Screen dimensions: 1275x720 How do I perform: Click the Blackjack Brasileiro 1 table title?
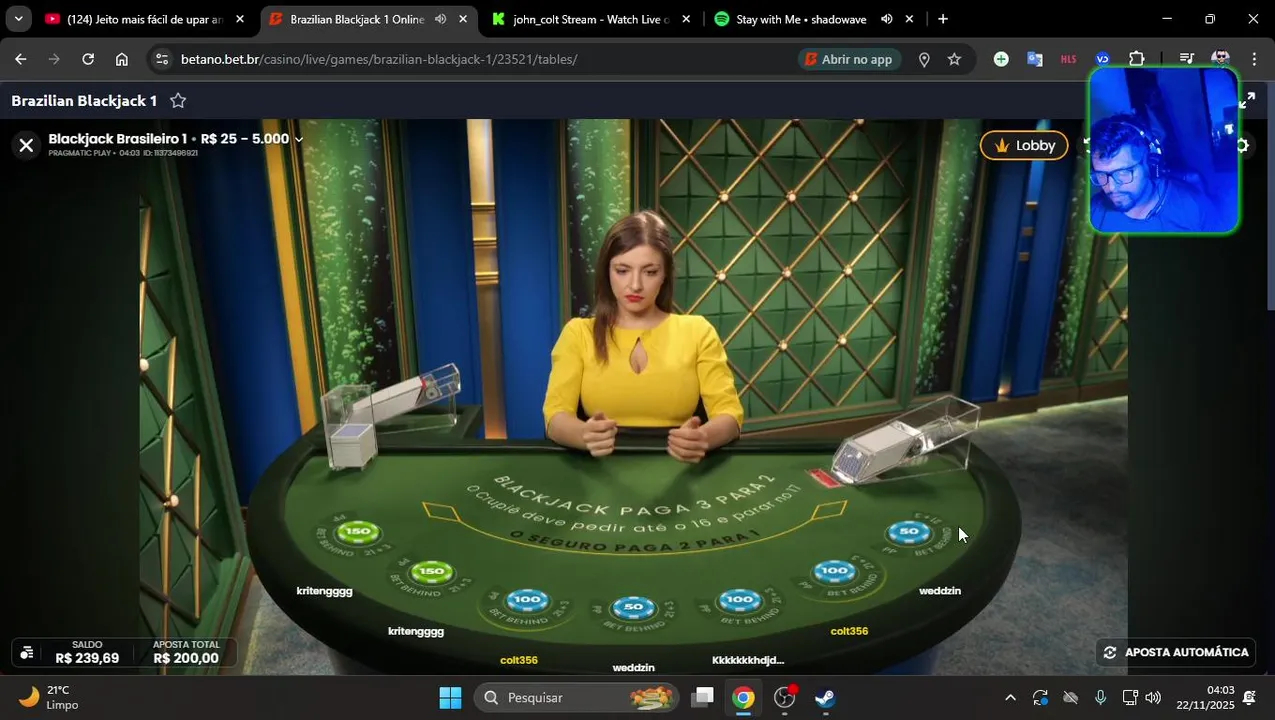(118, 139)
